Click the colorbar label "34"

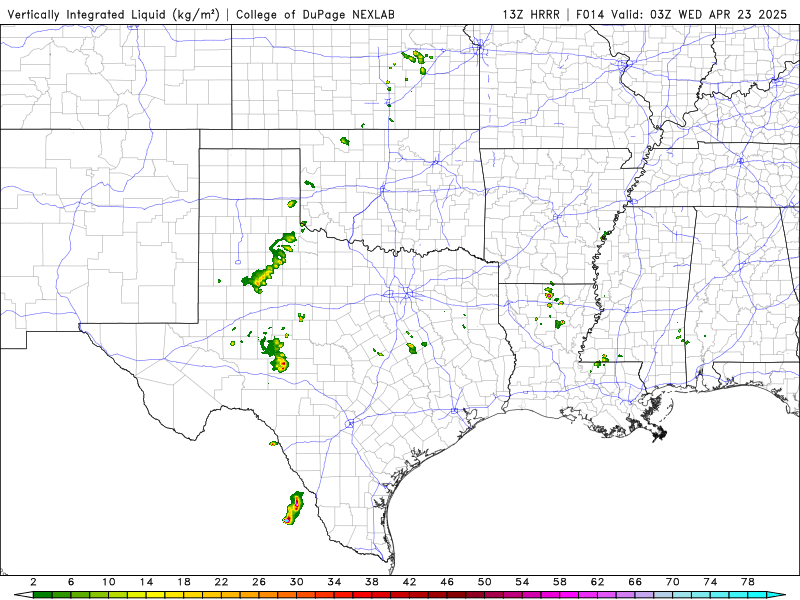(x=334, y=582)
